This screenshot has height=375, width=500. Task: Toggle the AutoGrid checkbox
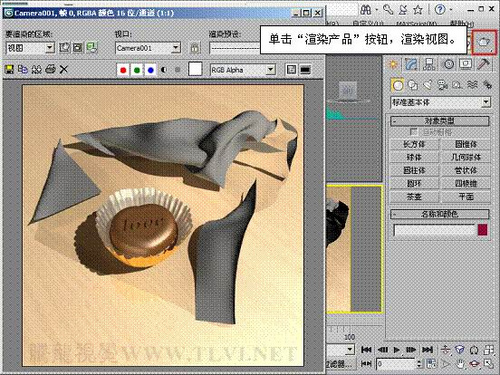[413, 132]
